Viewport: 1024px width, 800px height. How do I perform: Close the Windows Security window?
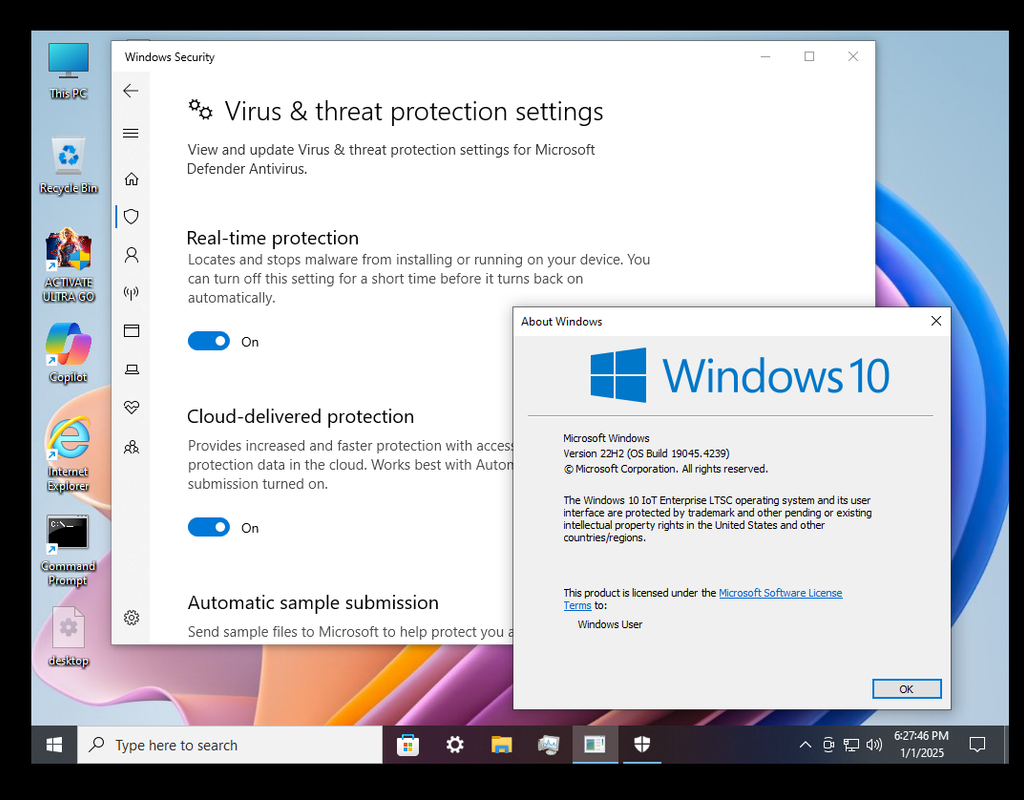[853, 57]
